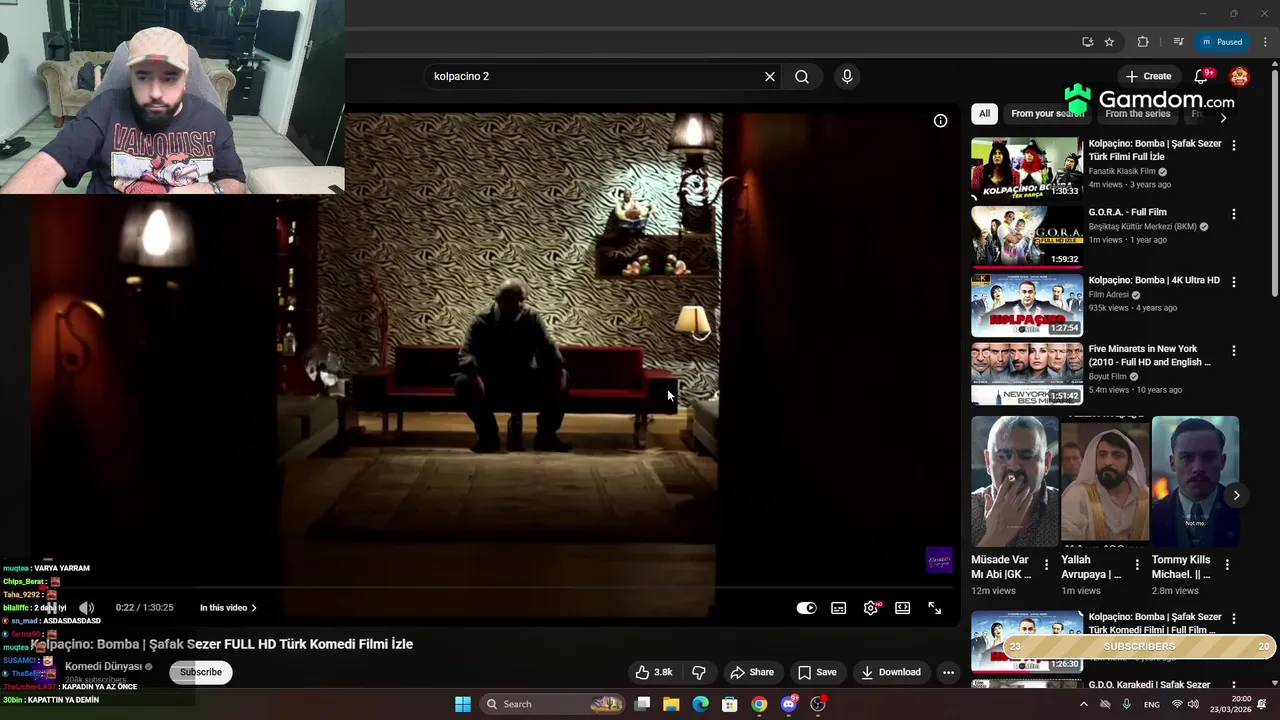
Task: Expand In this video chapters
Action: pyautogui.click(x=228, y=608)
